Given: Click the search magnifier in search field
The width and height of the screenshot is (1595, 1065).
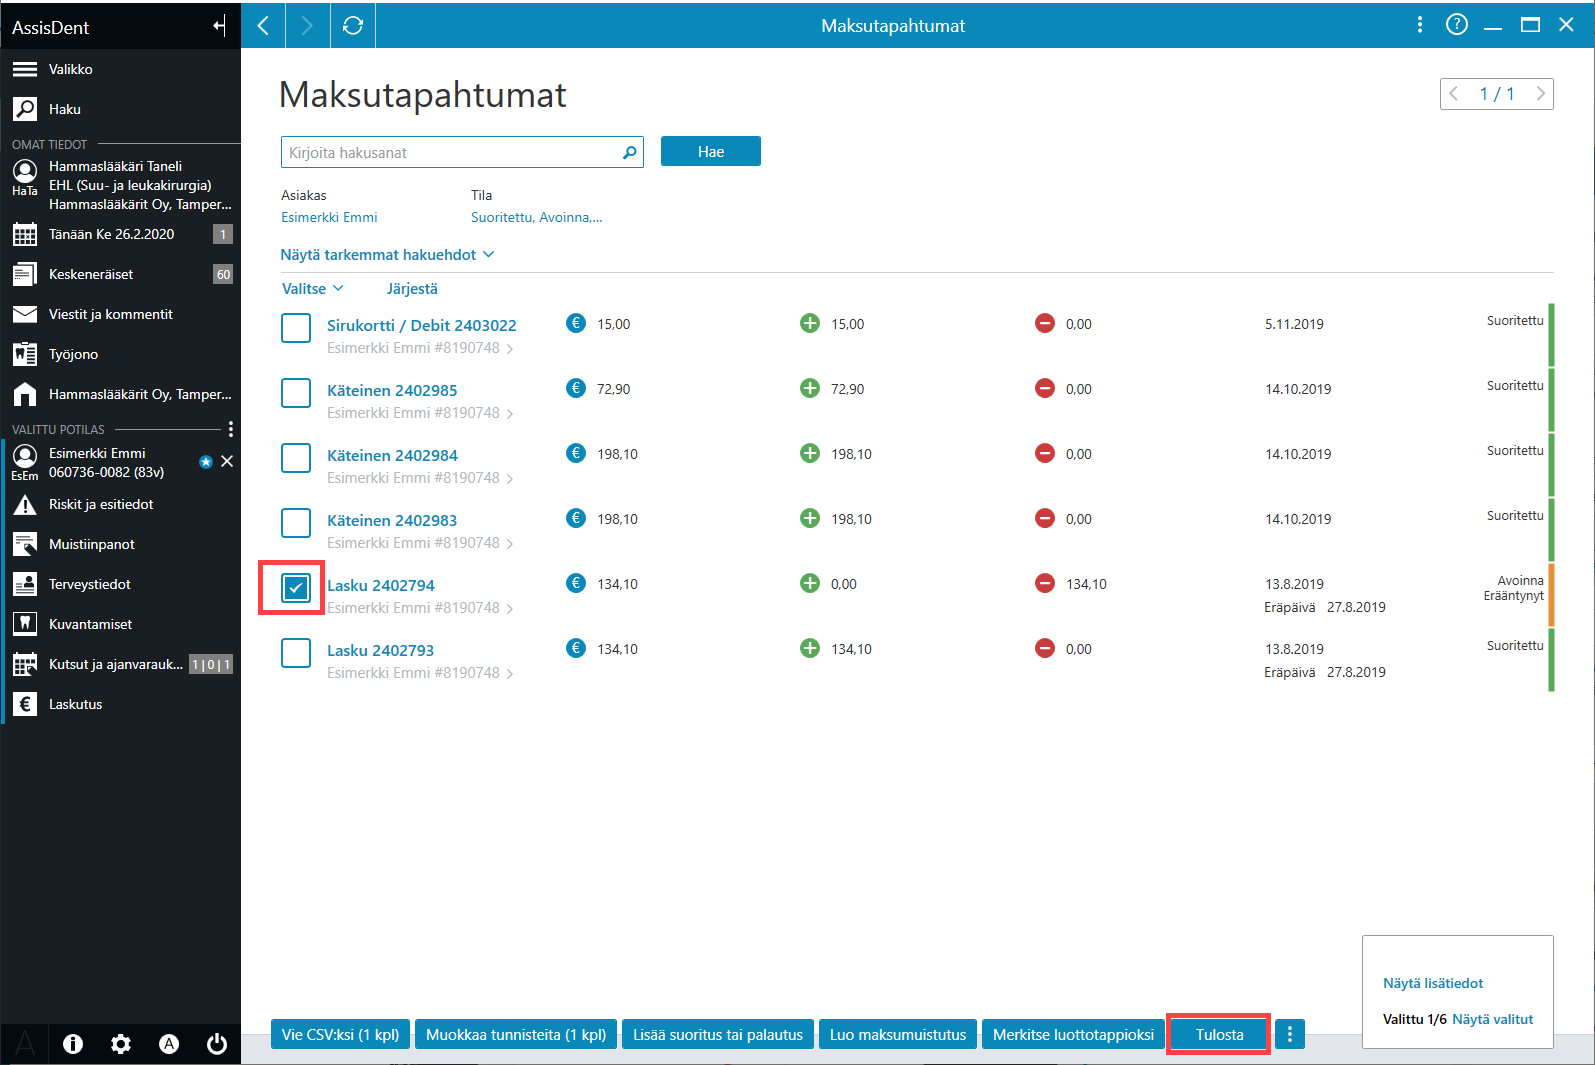Looking at the screenshot, I should point(629,152).
